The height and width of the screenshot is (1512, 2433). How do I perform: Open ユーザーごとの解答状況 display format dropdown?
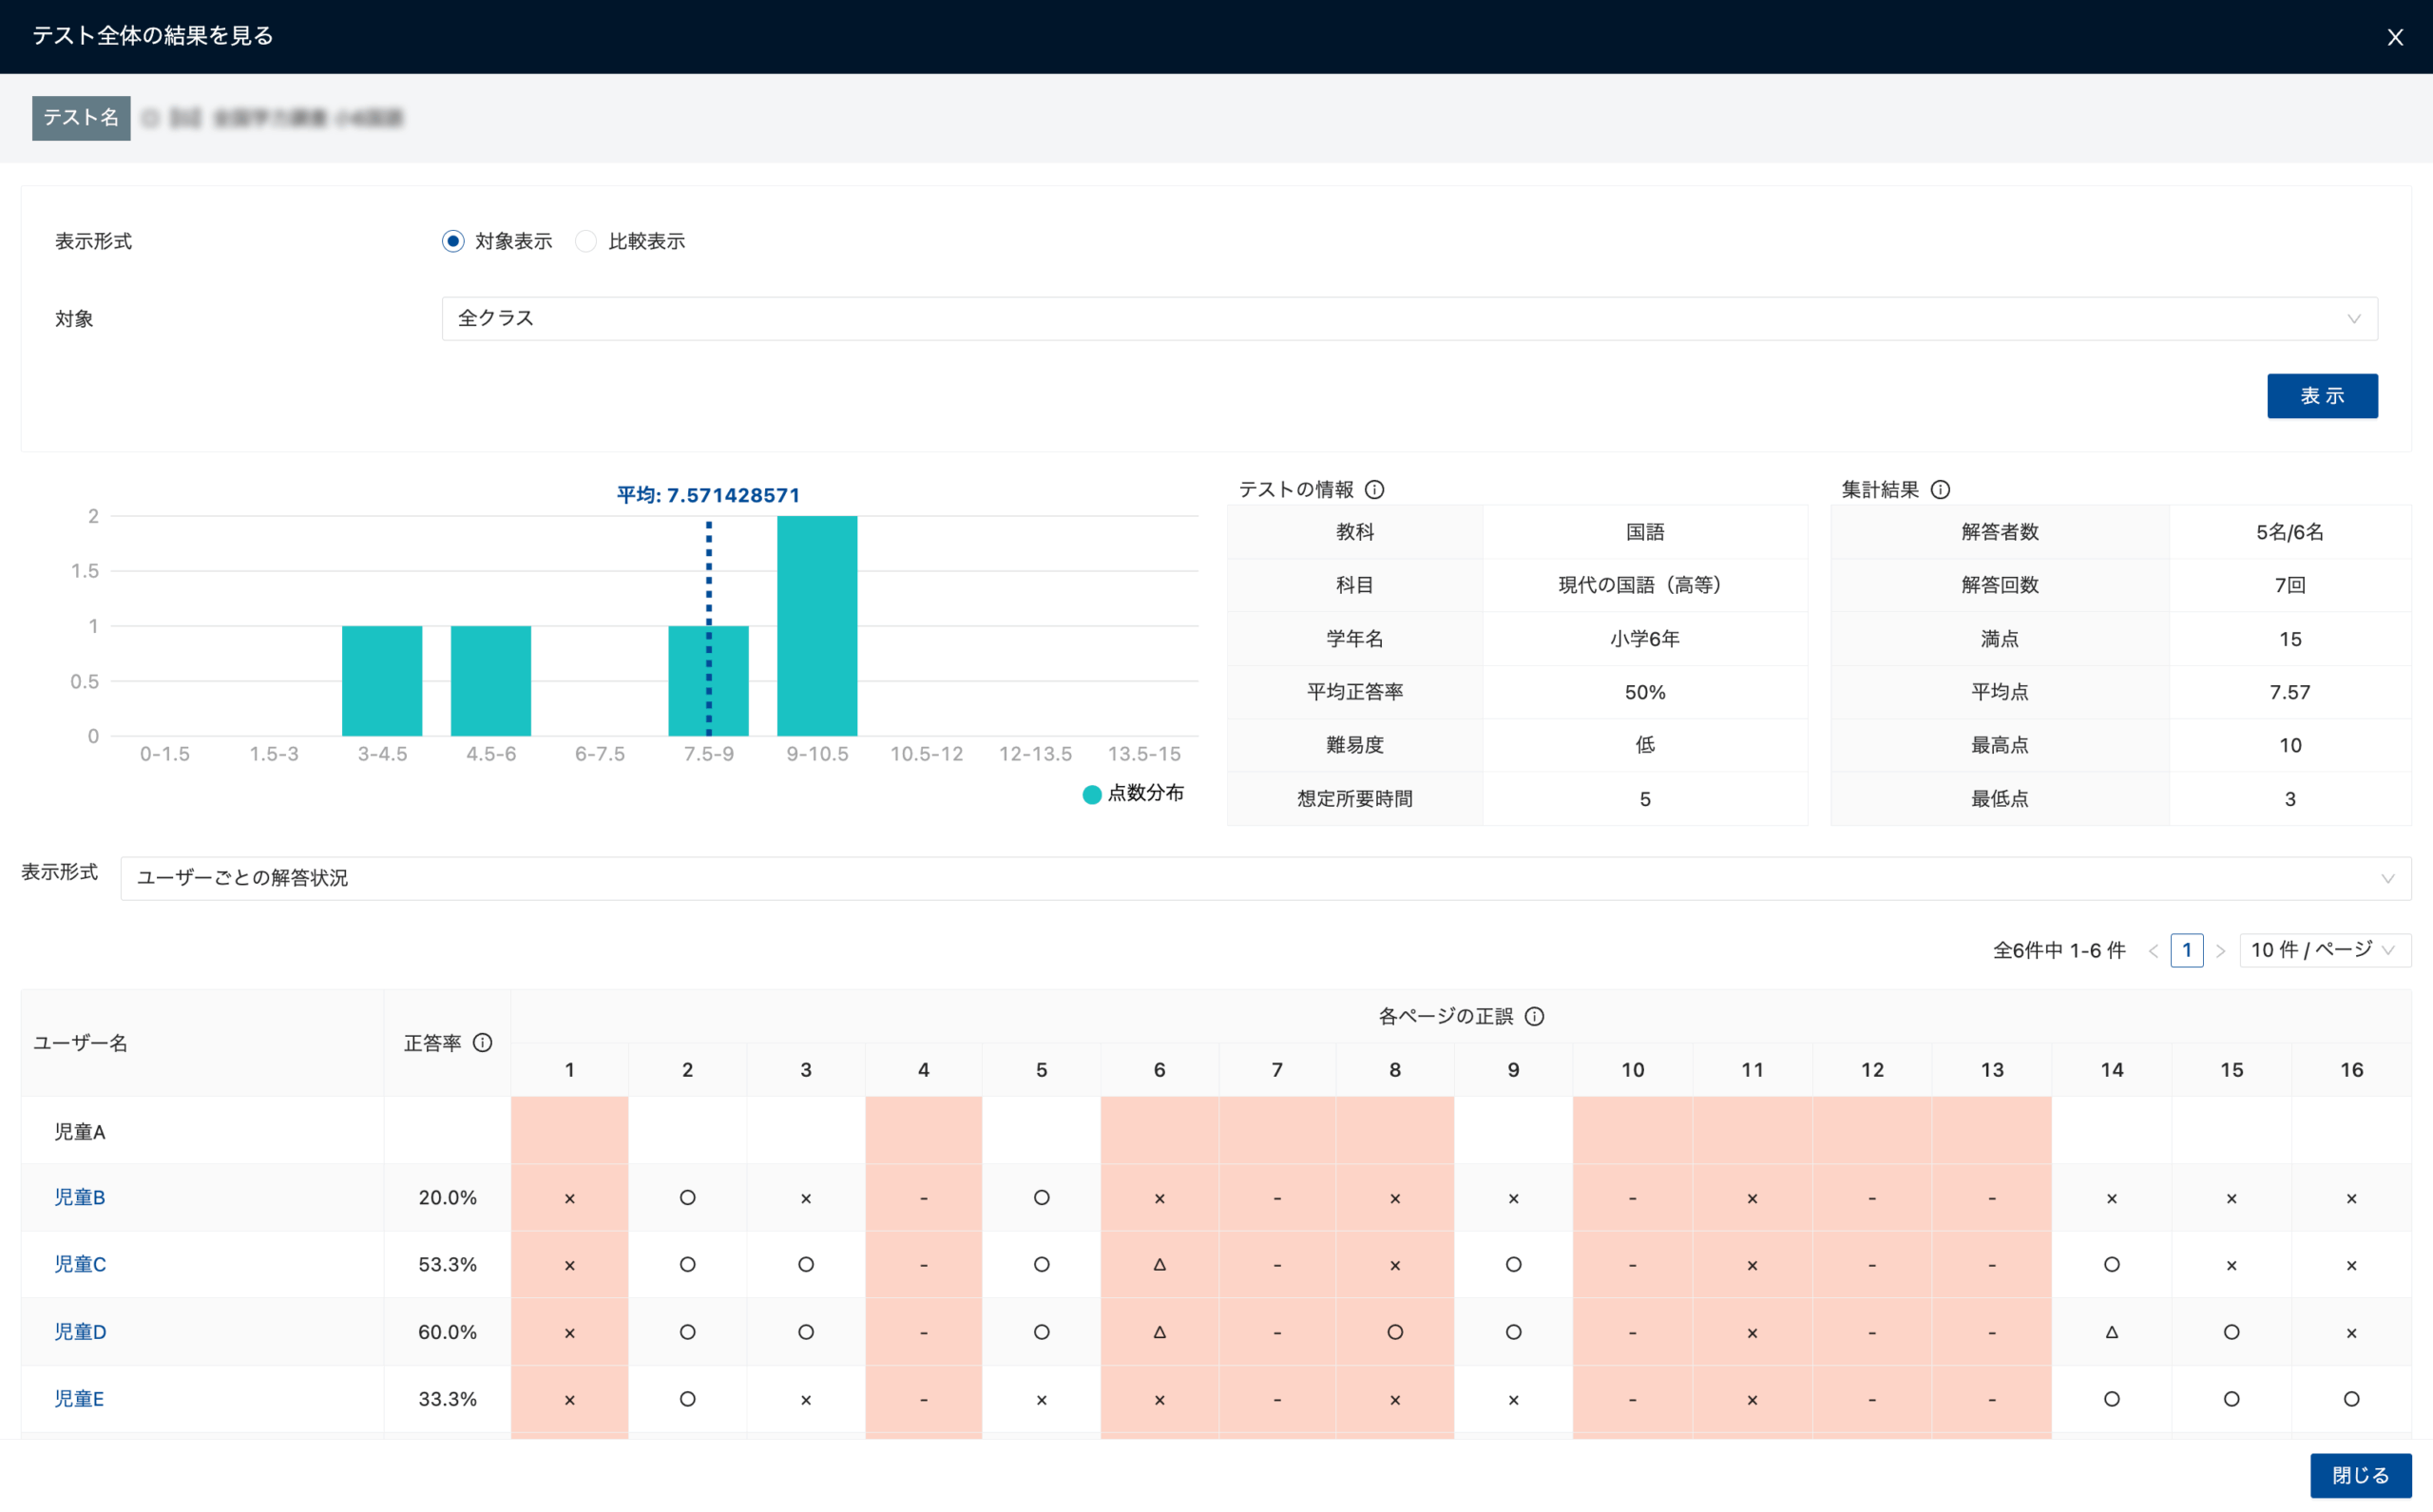1265,878
